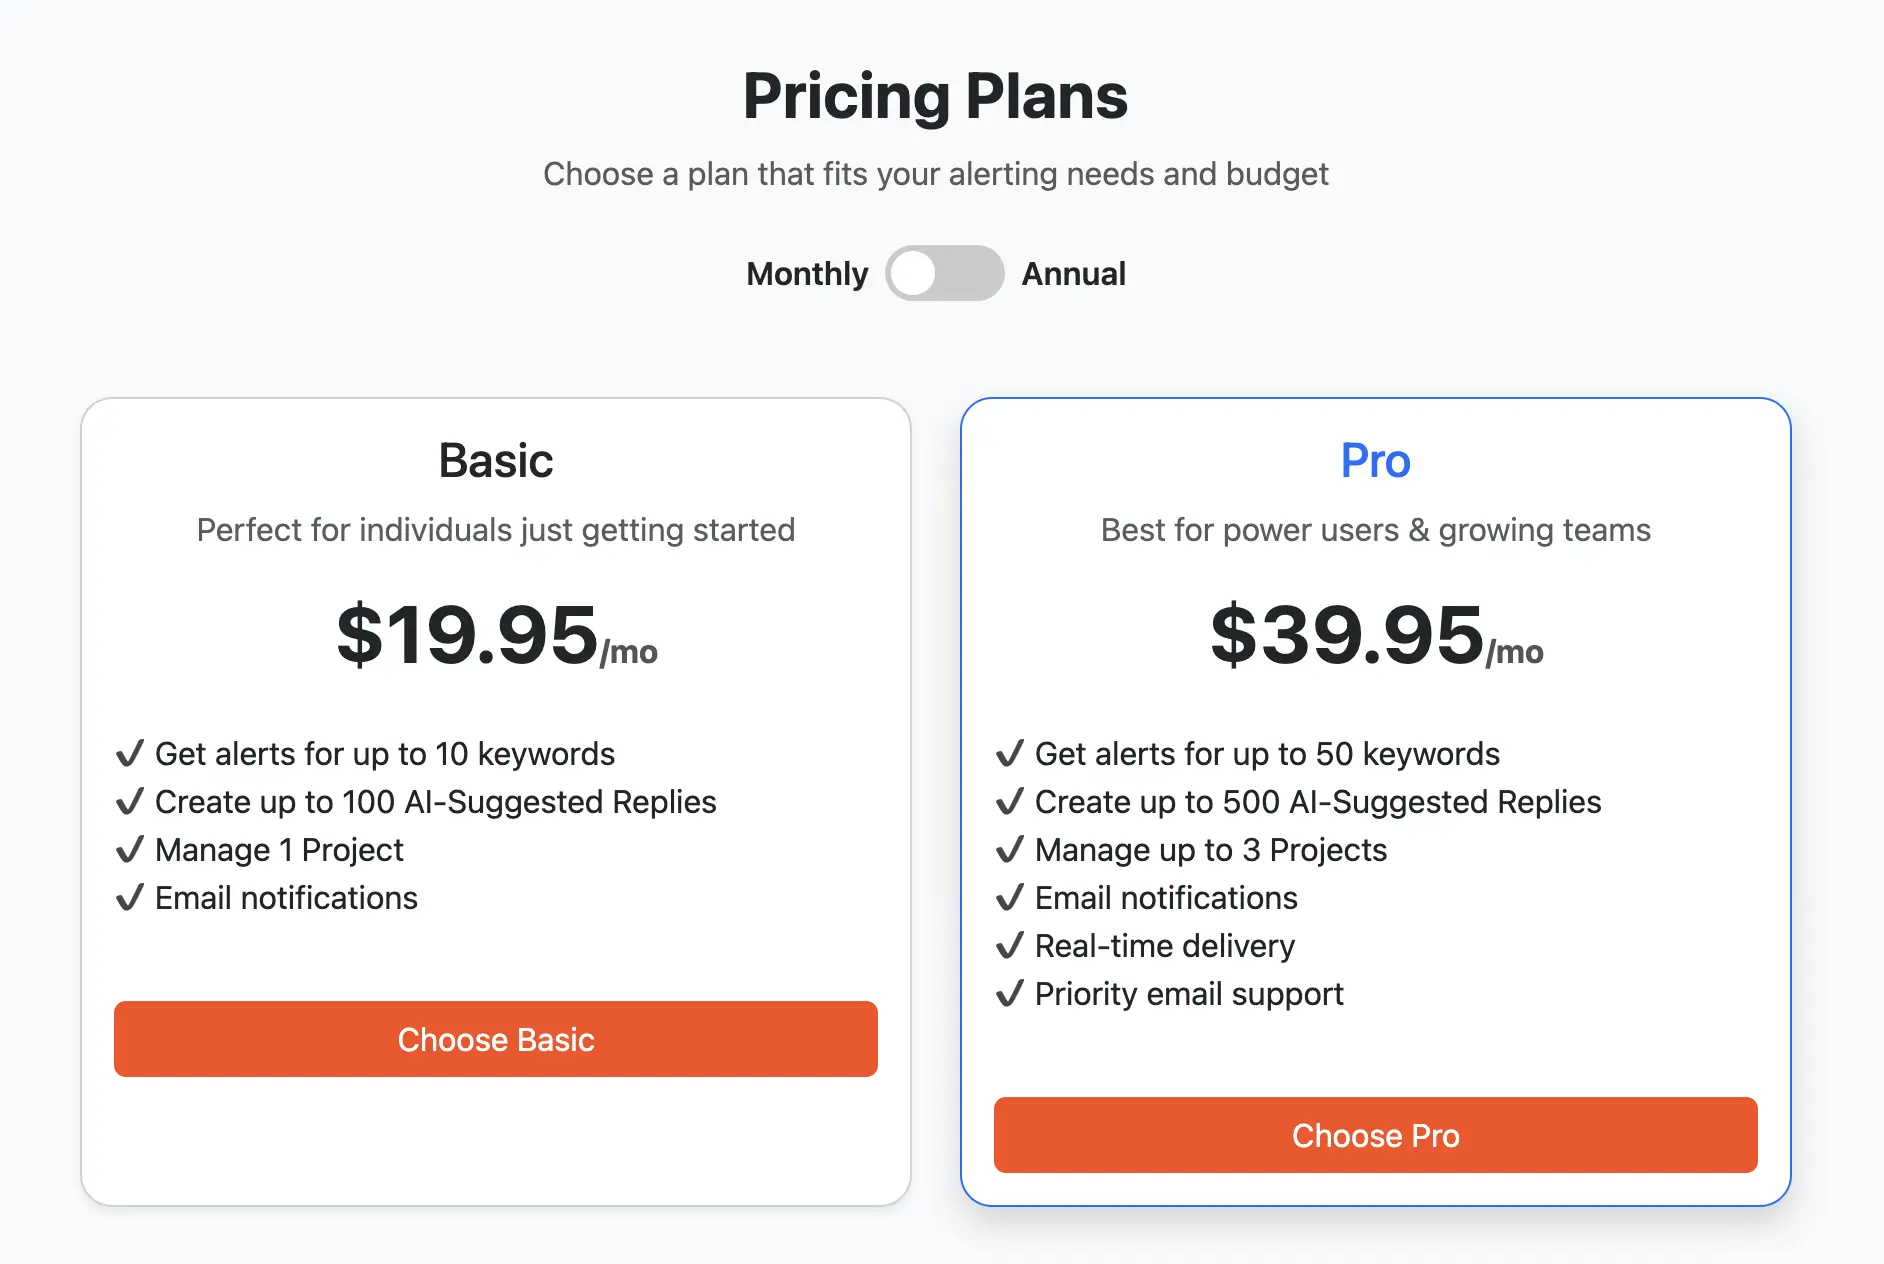
Task: Click the checkmark beside 100 AI-Suggested Replies
Action: click(x=130, y=801)
